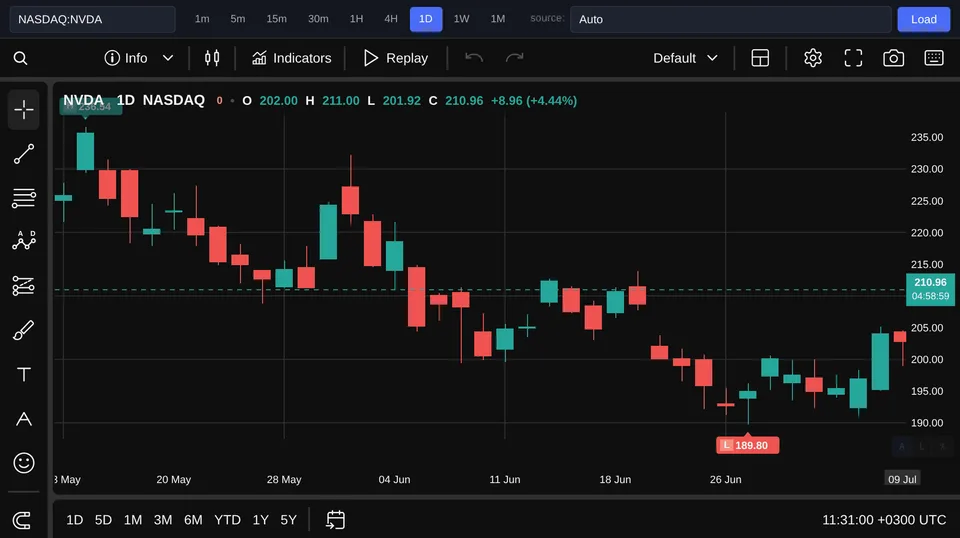Click the 210.96 current price label
960x538 pixels.
[x=930, y=289]
